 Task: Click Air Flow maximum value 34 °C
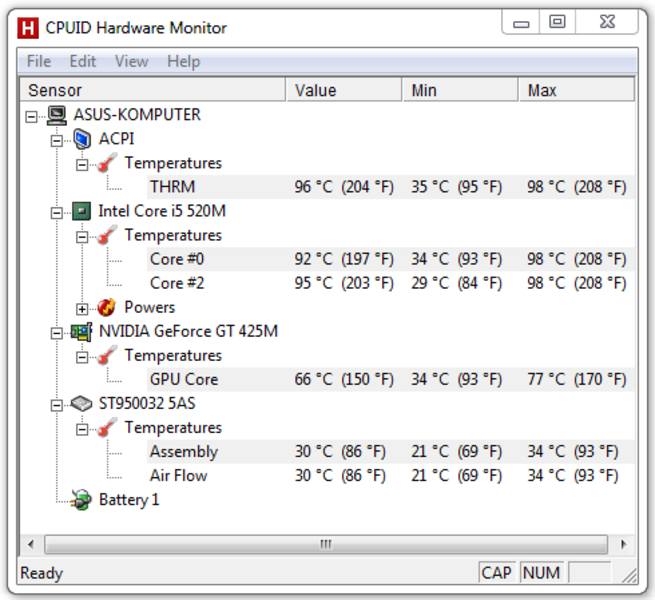[x=573, y=476]
